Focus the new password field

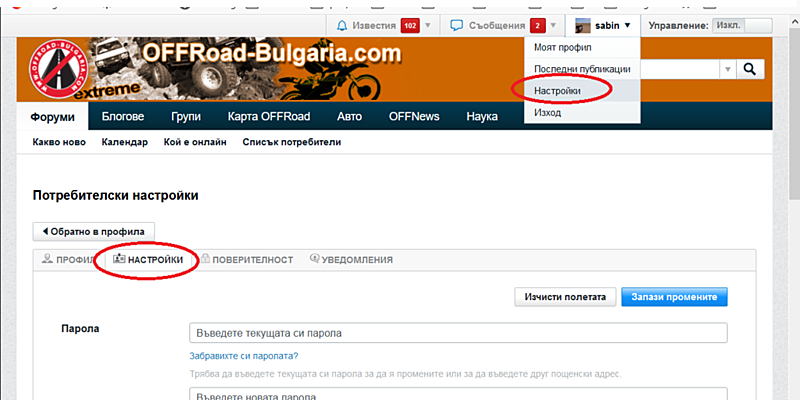coord(458,393)
